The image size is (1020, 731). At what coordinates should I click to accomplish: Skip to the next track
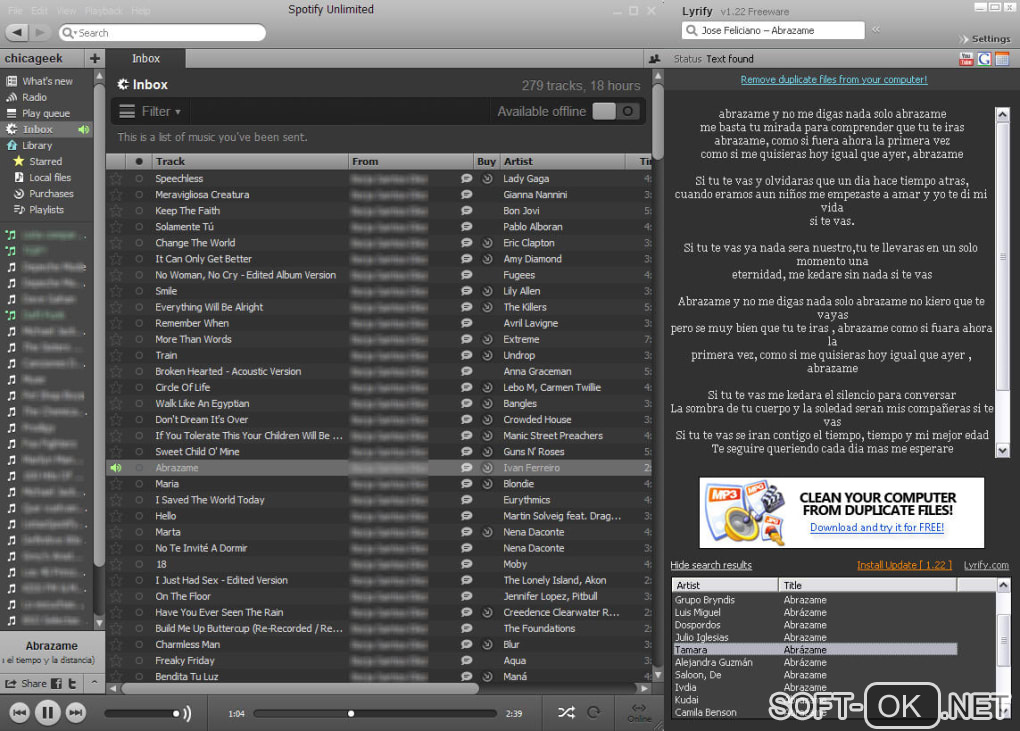pyautogui.click(x=75, y=713)
